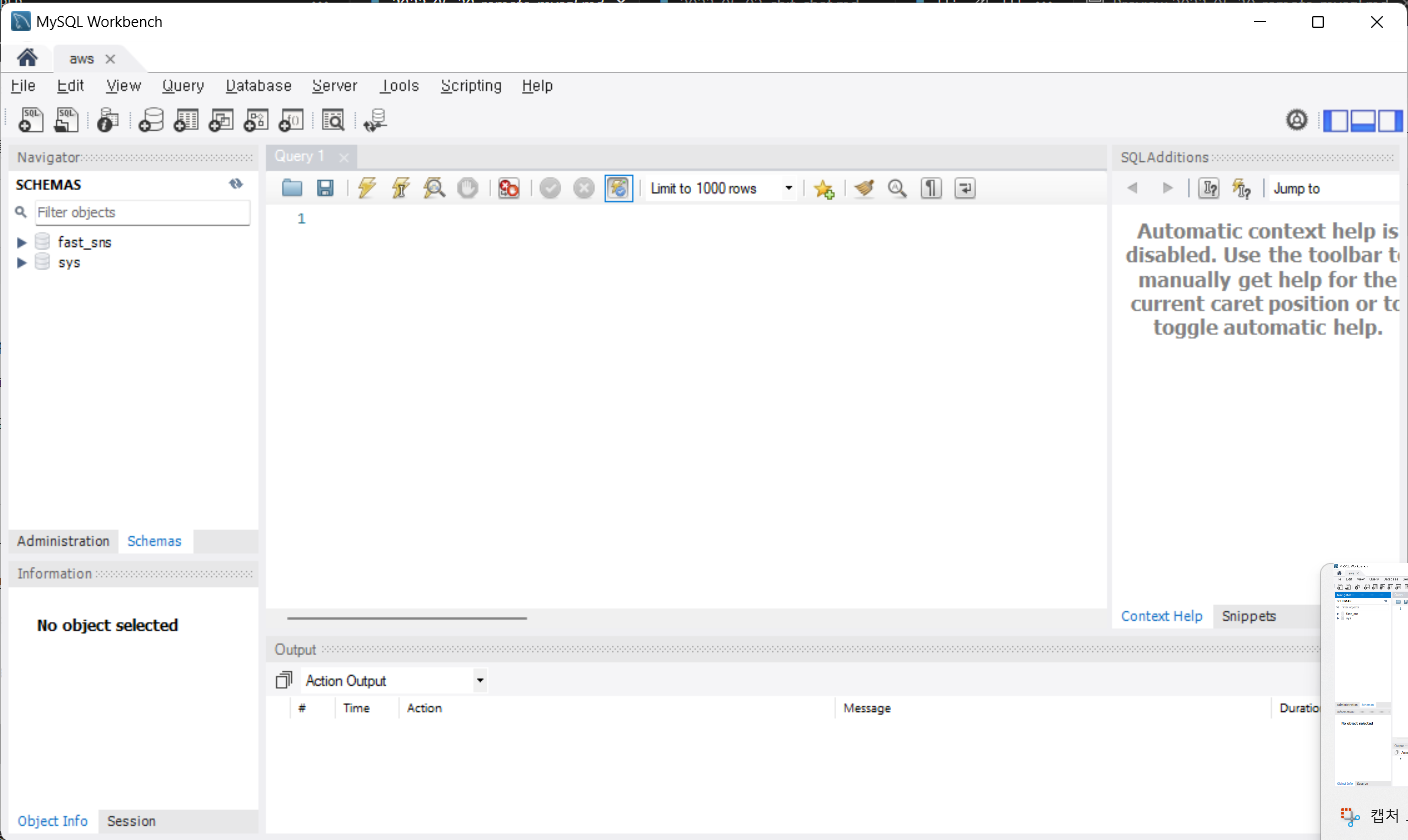Image resolution: width=1408 pixels, height=840 pixels.
Task: Toggle autocommit mode in the query toolbar
Action: click(618, 188)
